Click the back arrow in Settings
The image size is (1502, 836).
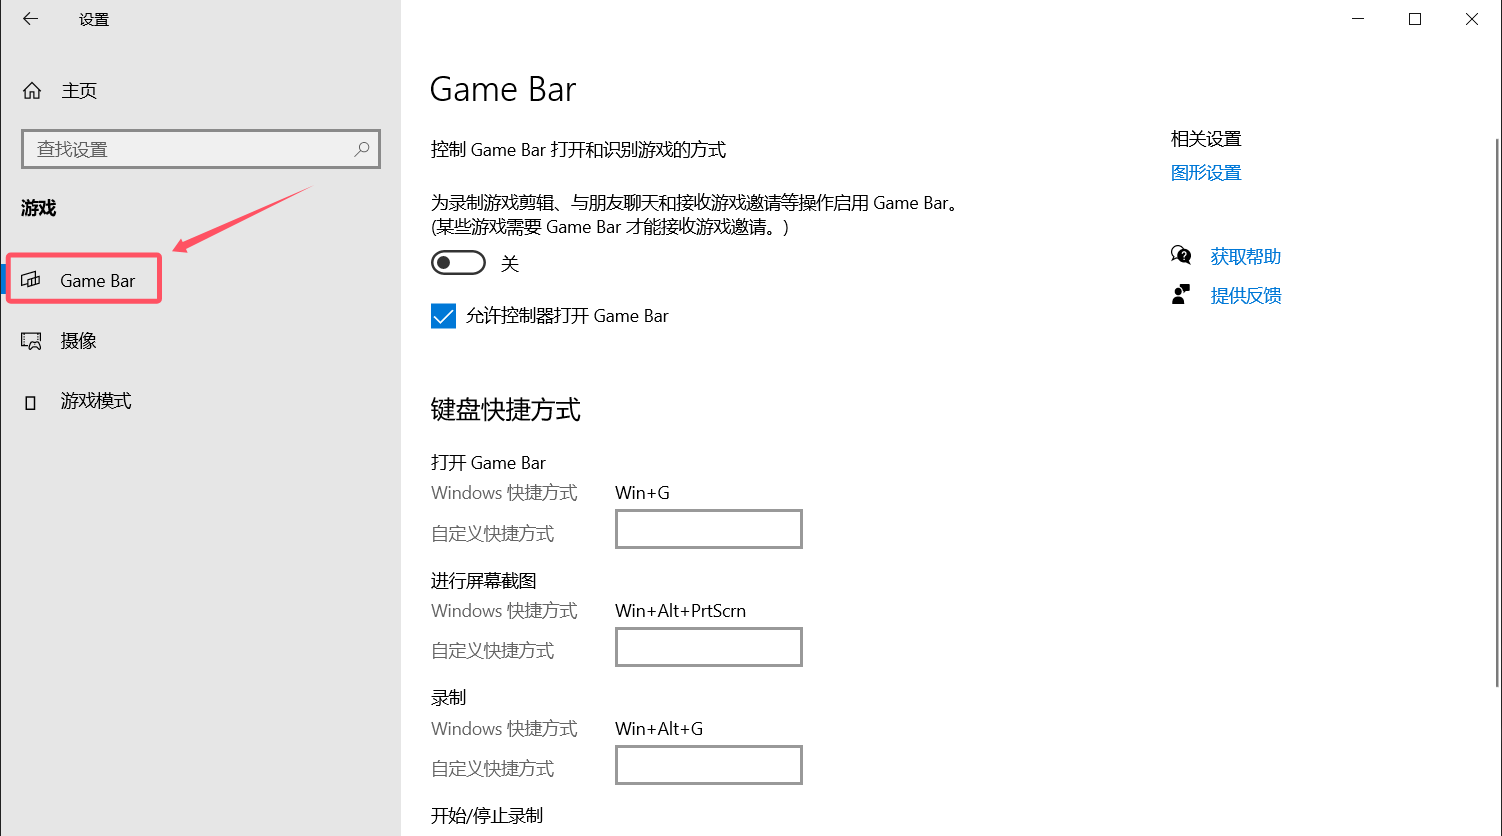pos(30,19)
